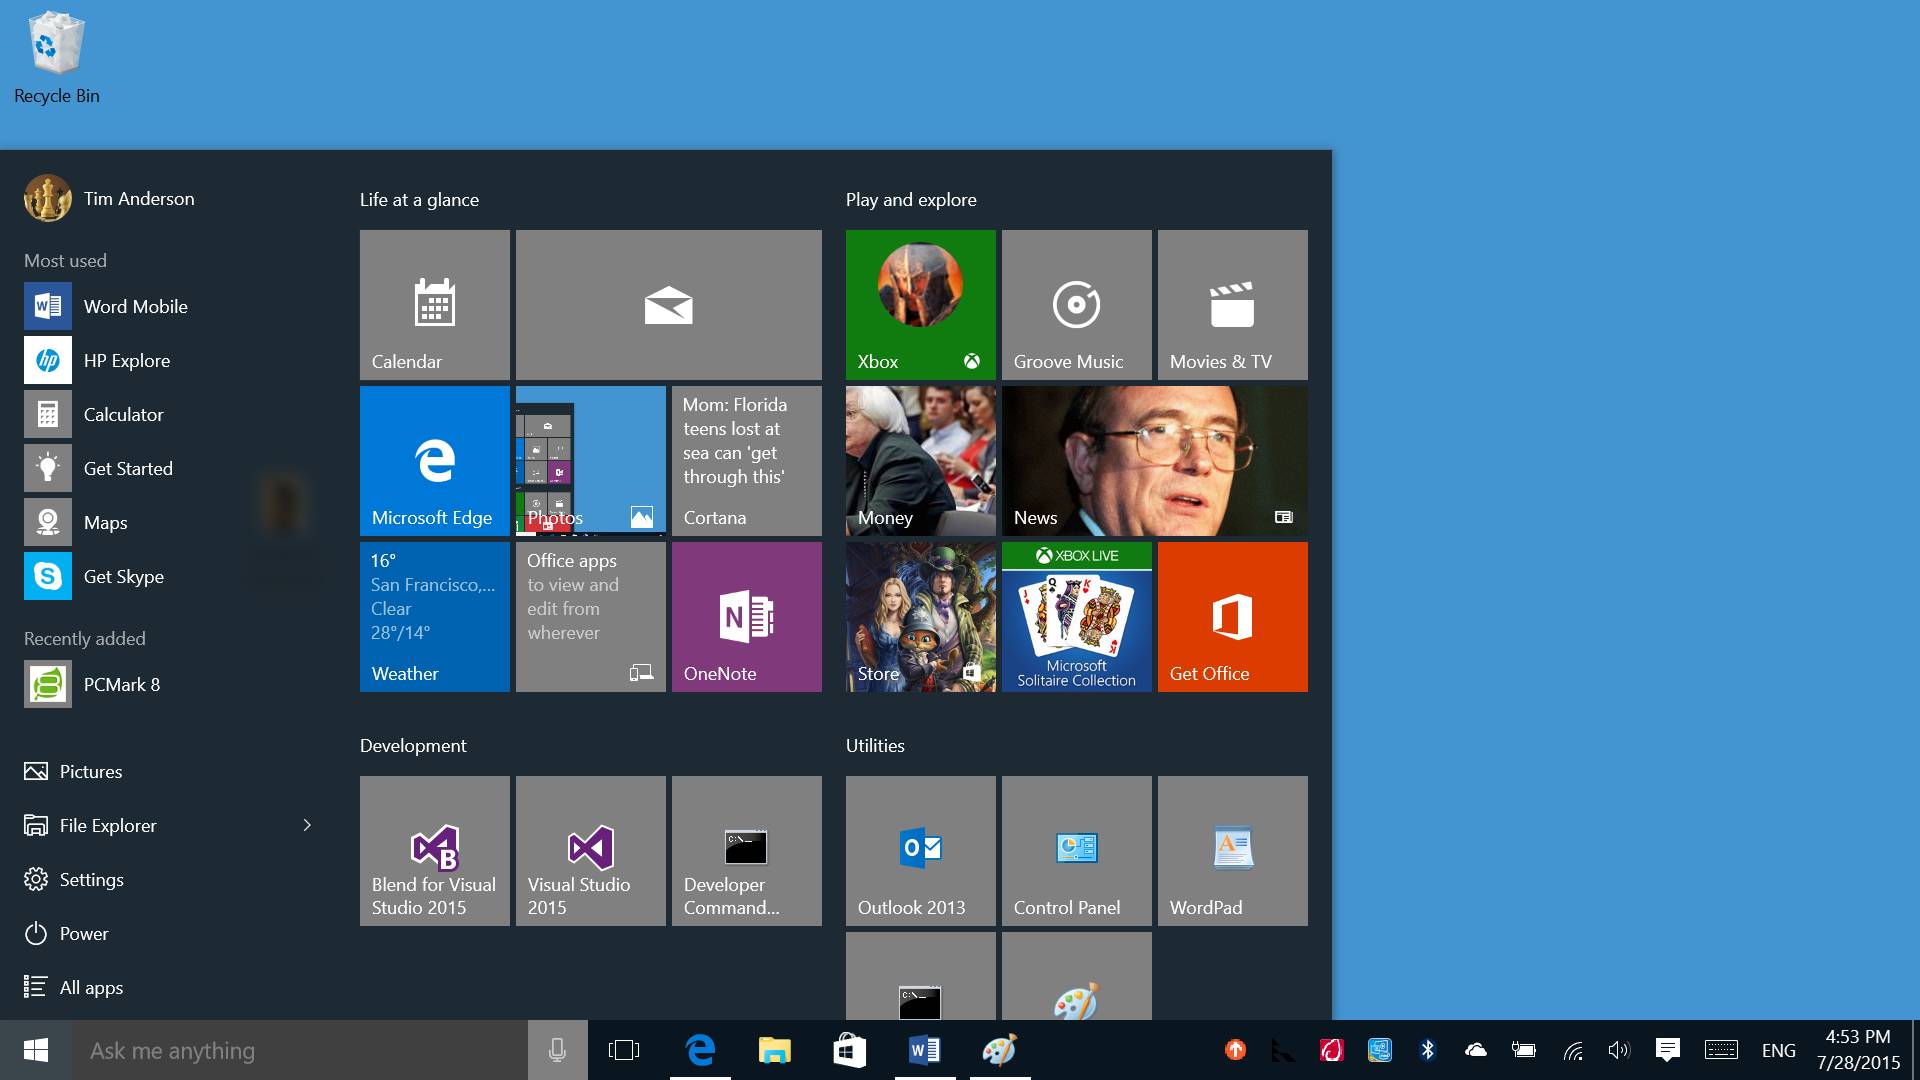Open the Action Center notifications icon
This screenshot has height=1080, width=1920.
pos(1667,1050)
